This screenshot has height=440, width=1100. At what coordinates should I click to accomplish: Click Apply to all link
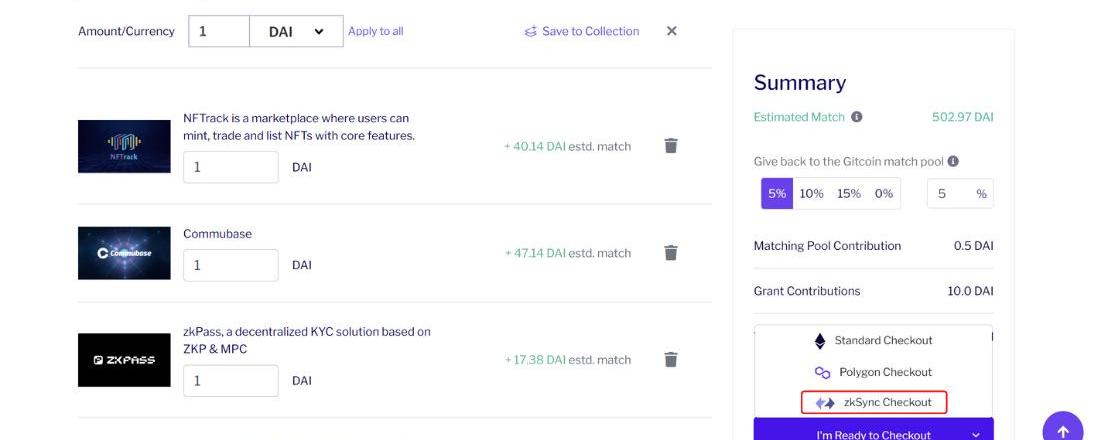pos(376,31)
